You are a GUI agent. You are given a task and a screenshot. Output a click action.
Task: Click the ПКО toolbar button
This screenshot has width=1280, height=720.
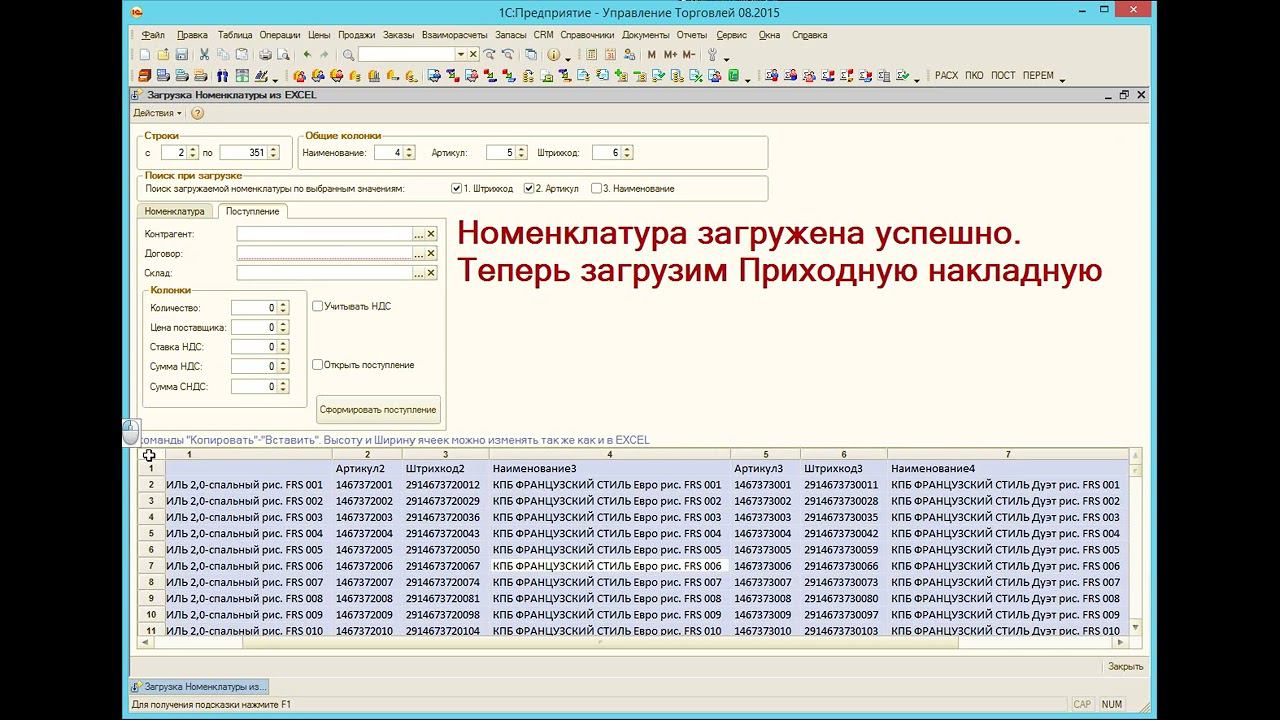(974, 76)
